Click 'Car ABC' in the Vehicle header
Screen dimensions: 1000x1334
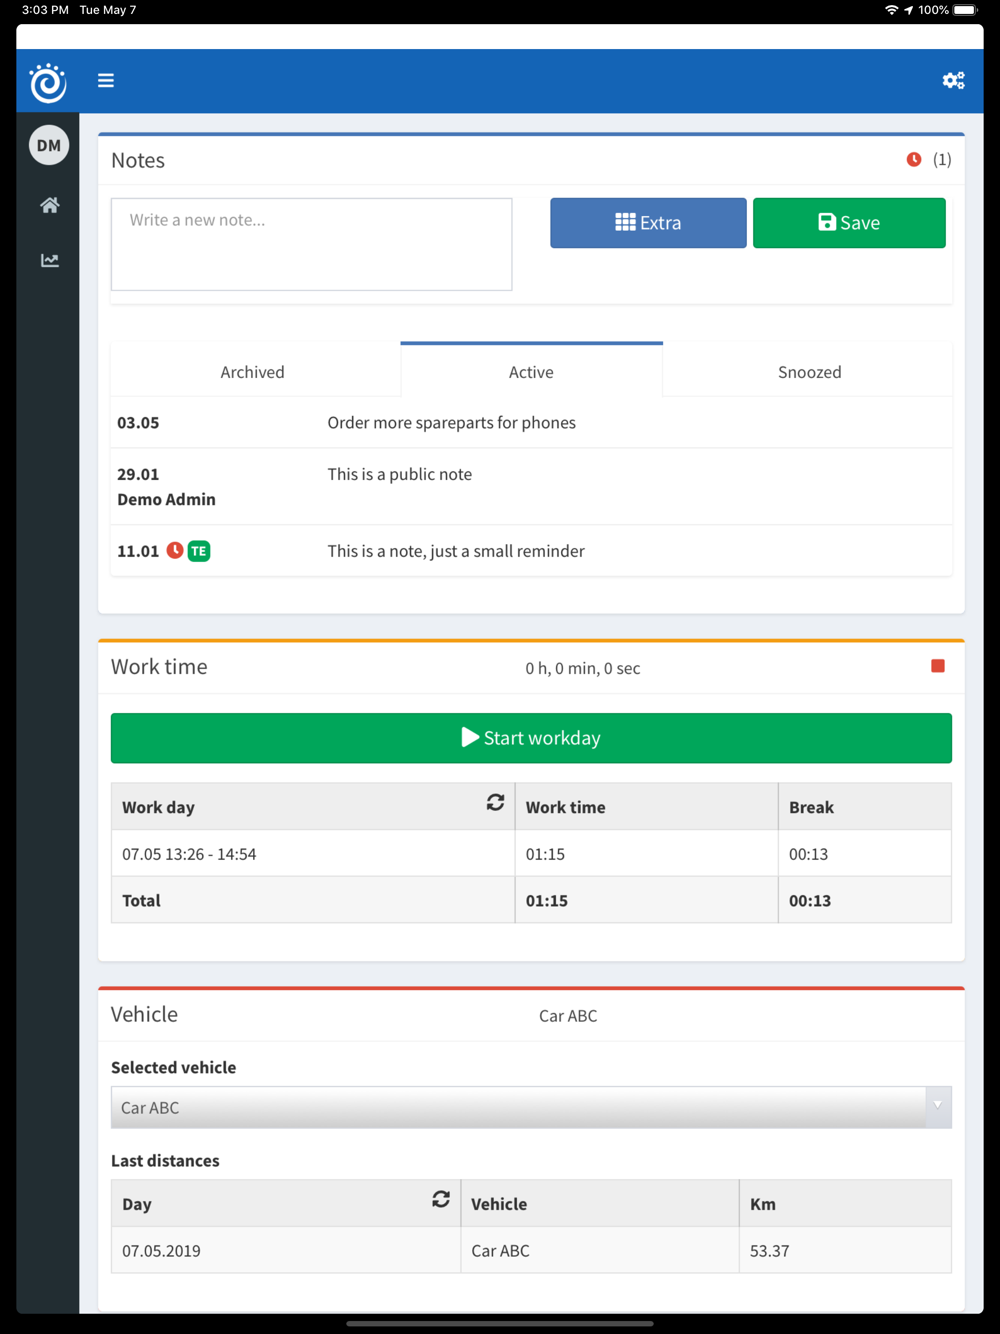568,1016
